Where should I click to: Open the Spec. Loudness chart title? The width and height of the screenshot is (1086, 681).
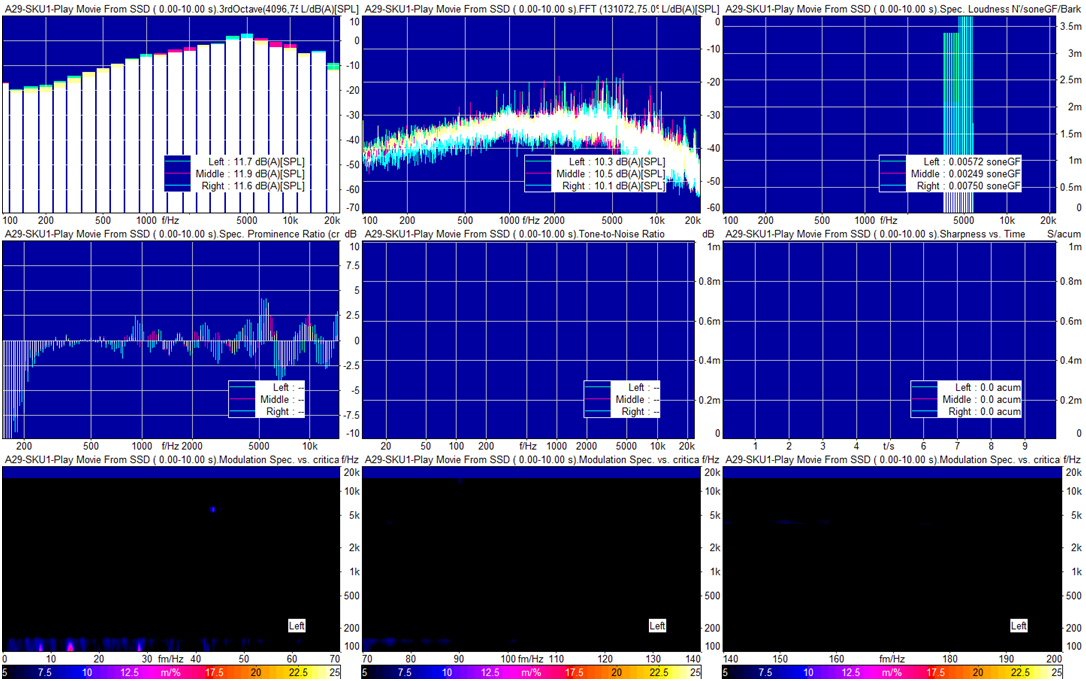(902, 9)
